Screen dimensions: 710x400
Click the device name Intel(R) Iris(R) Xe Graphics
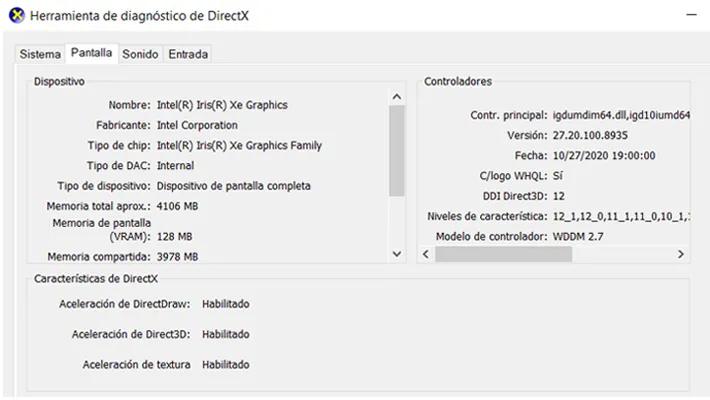pyautogui.click(x=222, y=105)
